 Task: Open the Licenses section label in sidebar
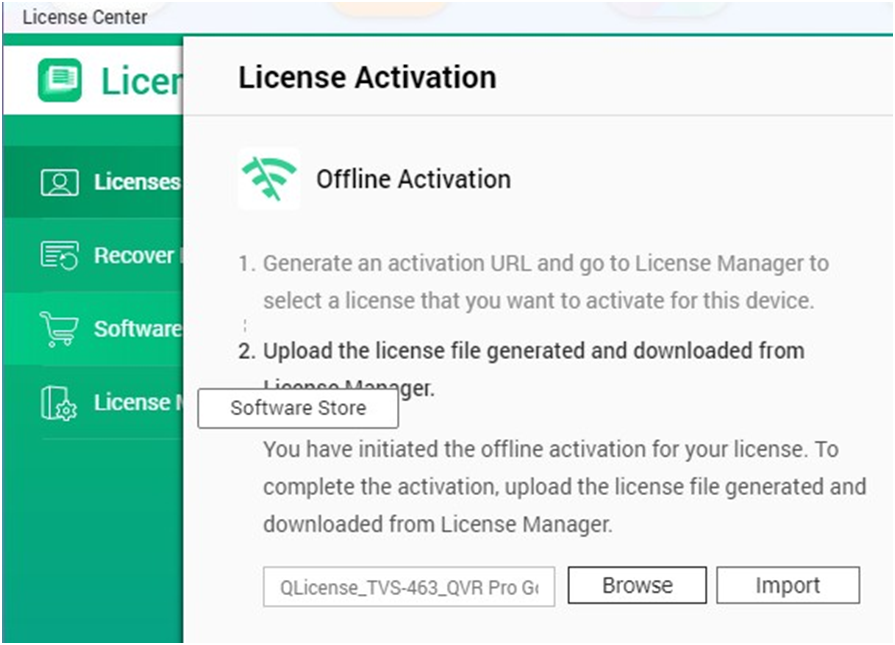point(136,182)
